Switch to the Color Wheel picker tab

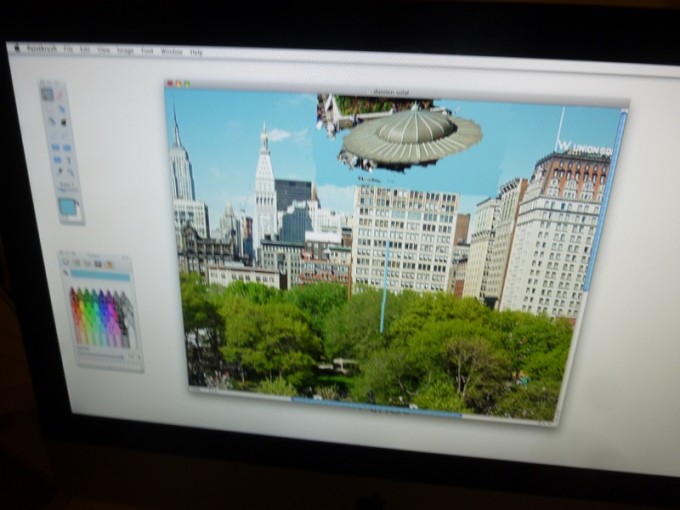coord(66,262)
